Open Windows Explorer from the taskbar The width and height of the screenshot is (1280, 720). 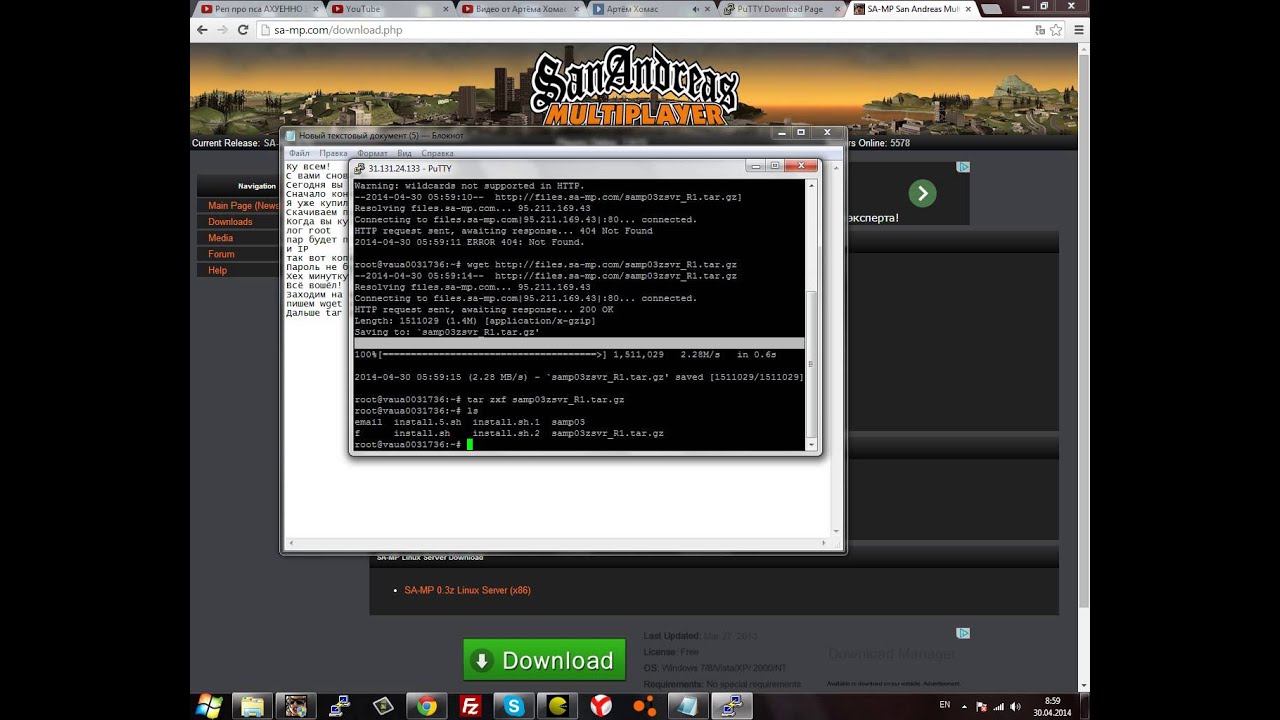(x=252, y=706)
